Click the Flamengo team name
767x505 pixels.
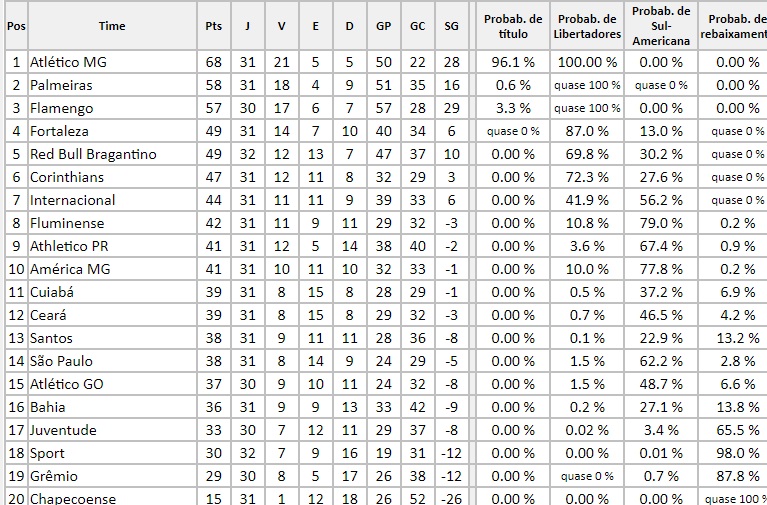(62, 108)
